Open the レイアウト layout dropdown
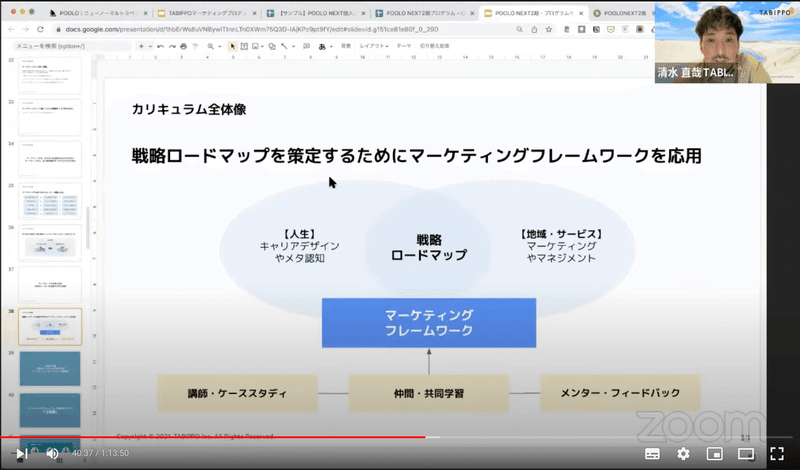This screenshot has width=800, height=470. click(373, 46)
